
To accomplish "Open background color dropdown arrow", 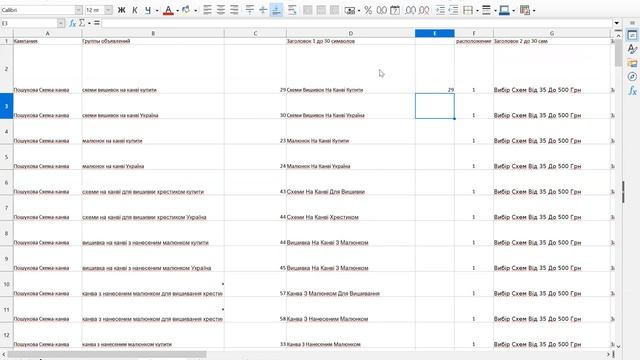I will (196, 10).
